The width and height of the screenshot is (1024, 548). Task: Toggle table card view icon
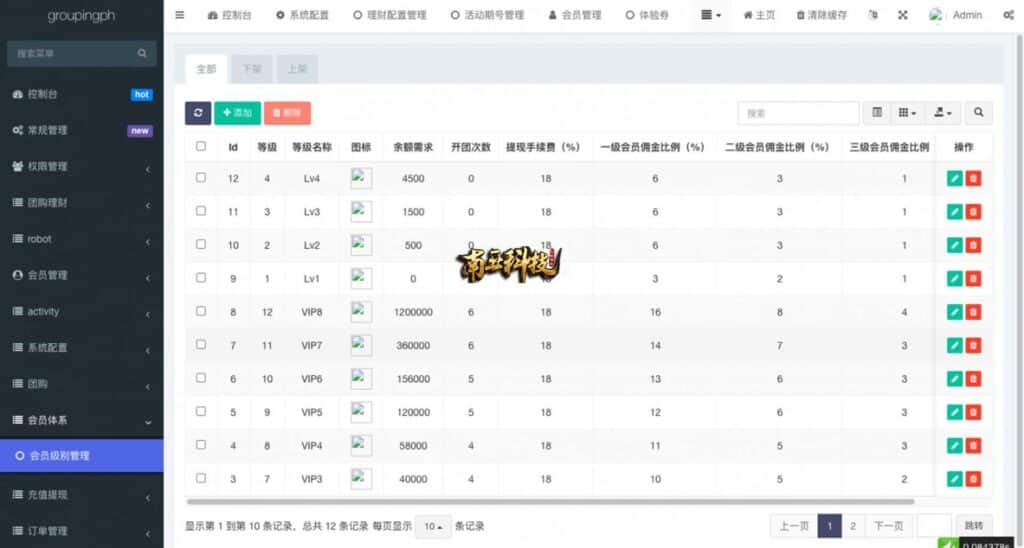tap(877, 113)
